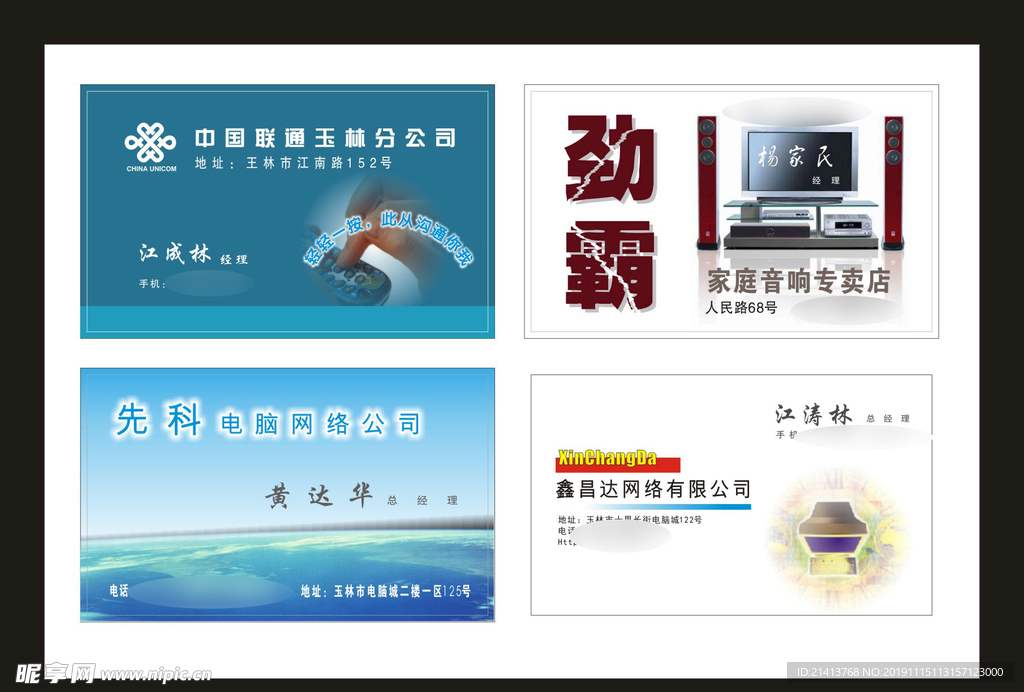Viewport: 1024px width, 692px height.
Task: Click the large character 霸
Action: click(610, 266)
